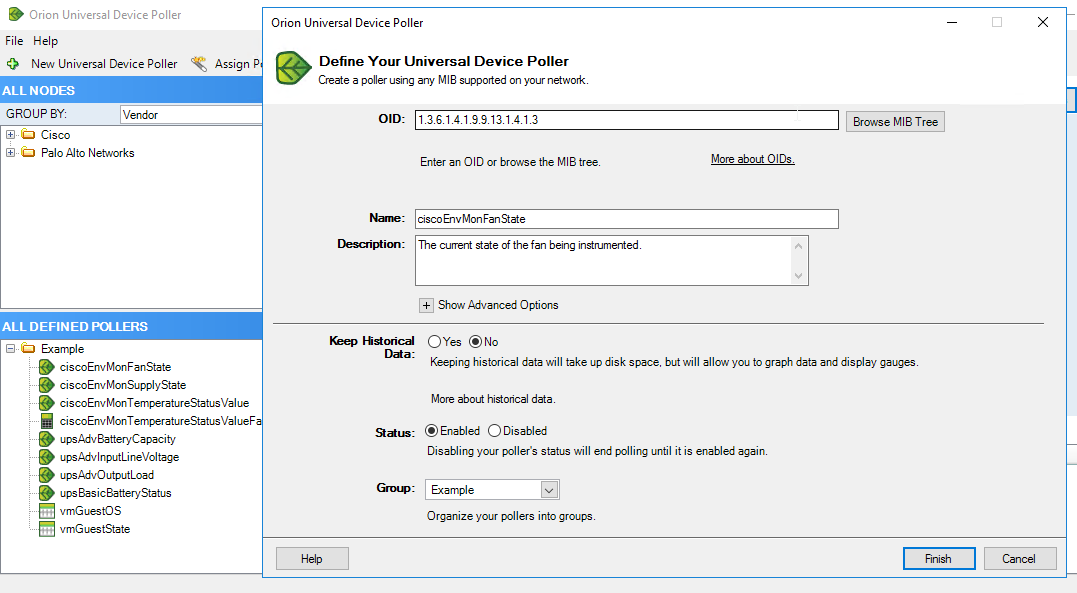The image size is (1077, 593).
Task: Click the calculator icon for ciscoEnvMonTemperatureStatusValueFa
Action: 47,421
